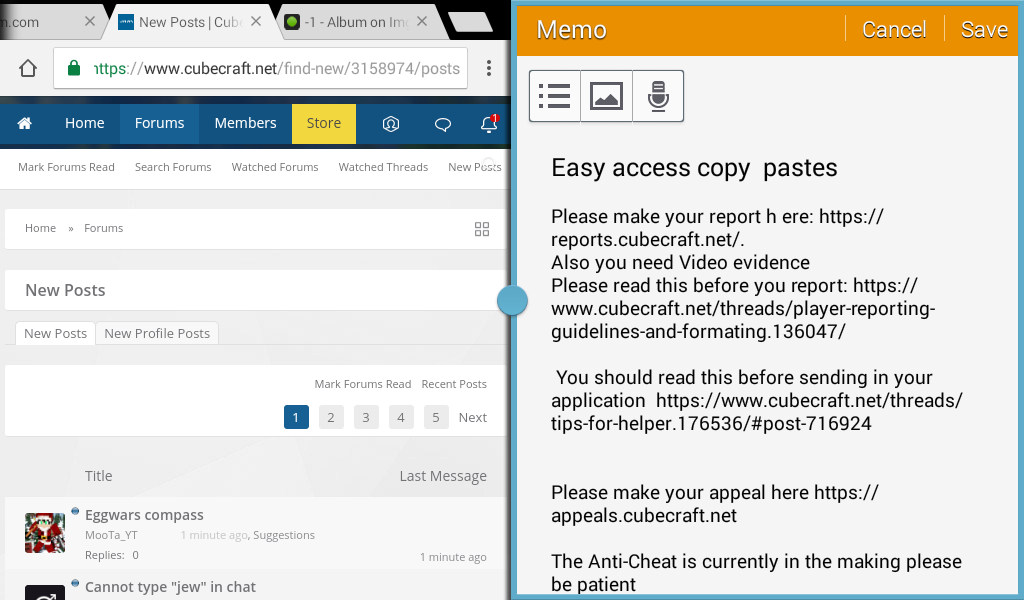Open the Forums navigation item
The height and width of the screenshot is (600, 1024).
coord(159,123)
